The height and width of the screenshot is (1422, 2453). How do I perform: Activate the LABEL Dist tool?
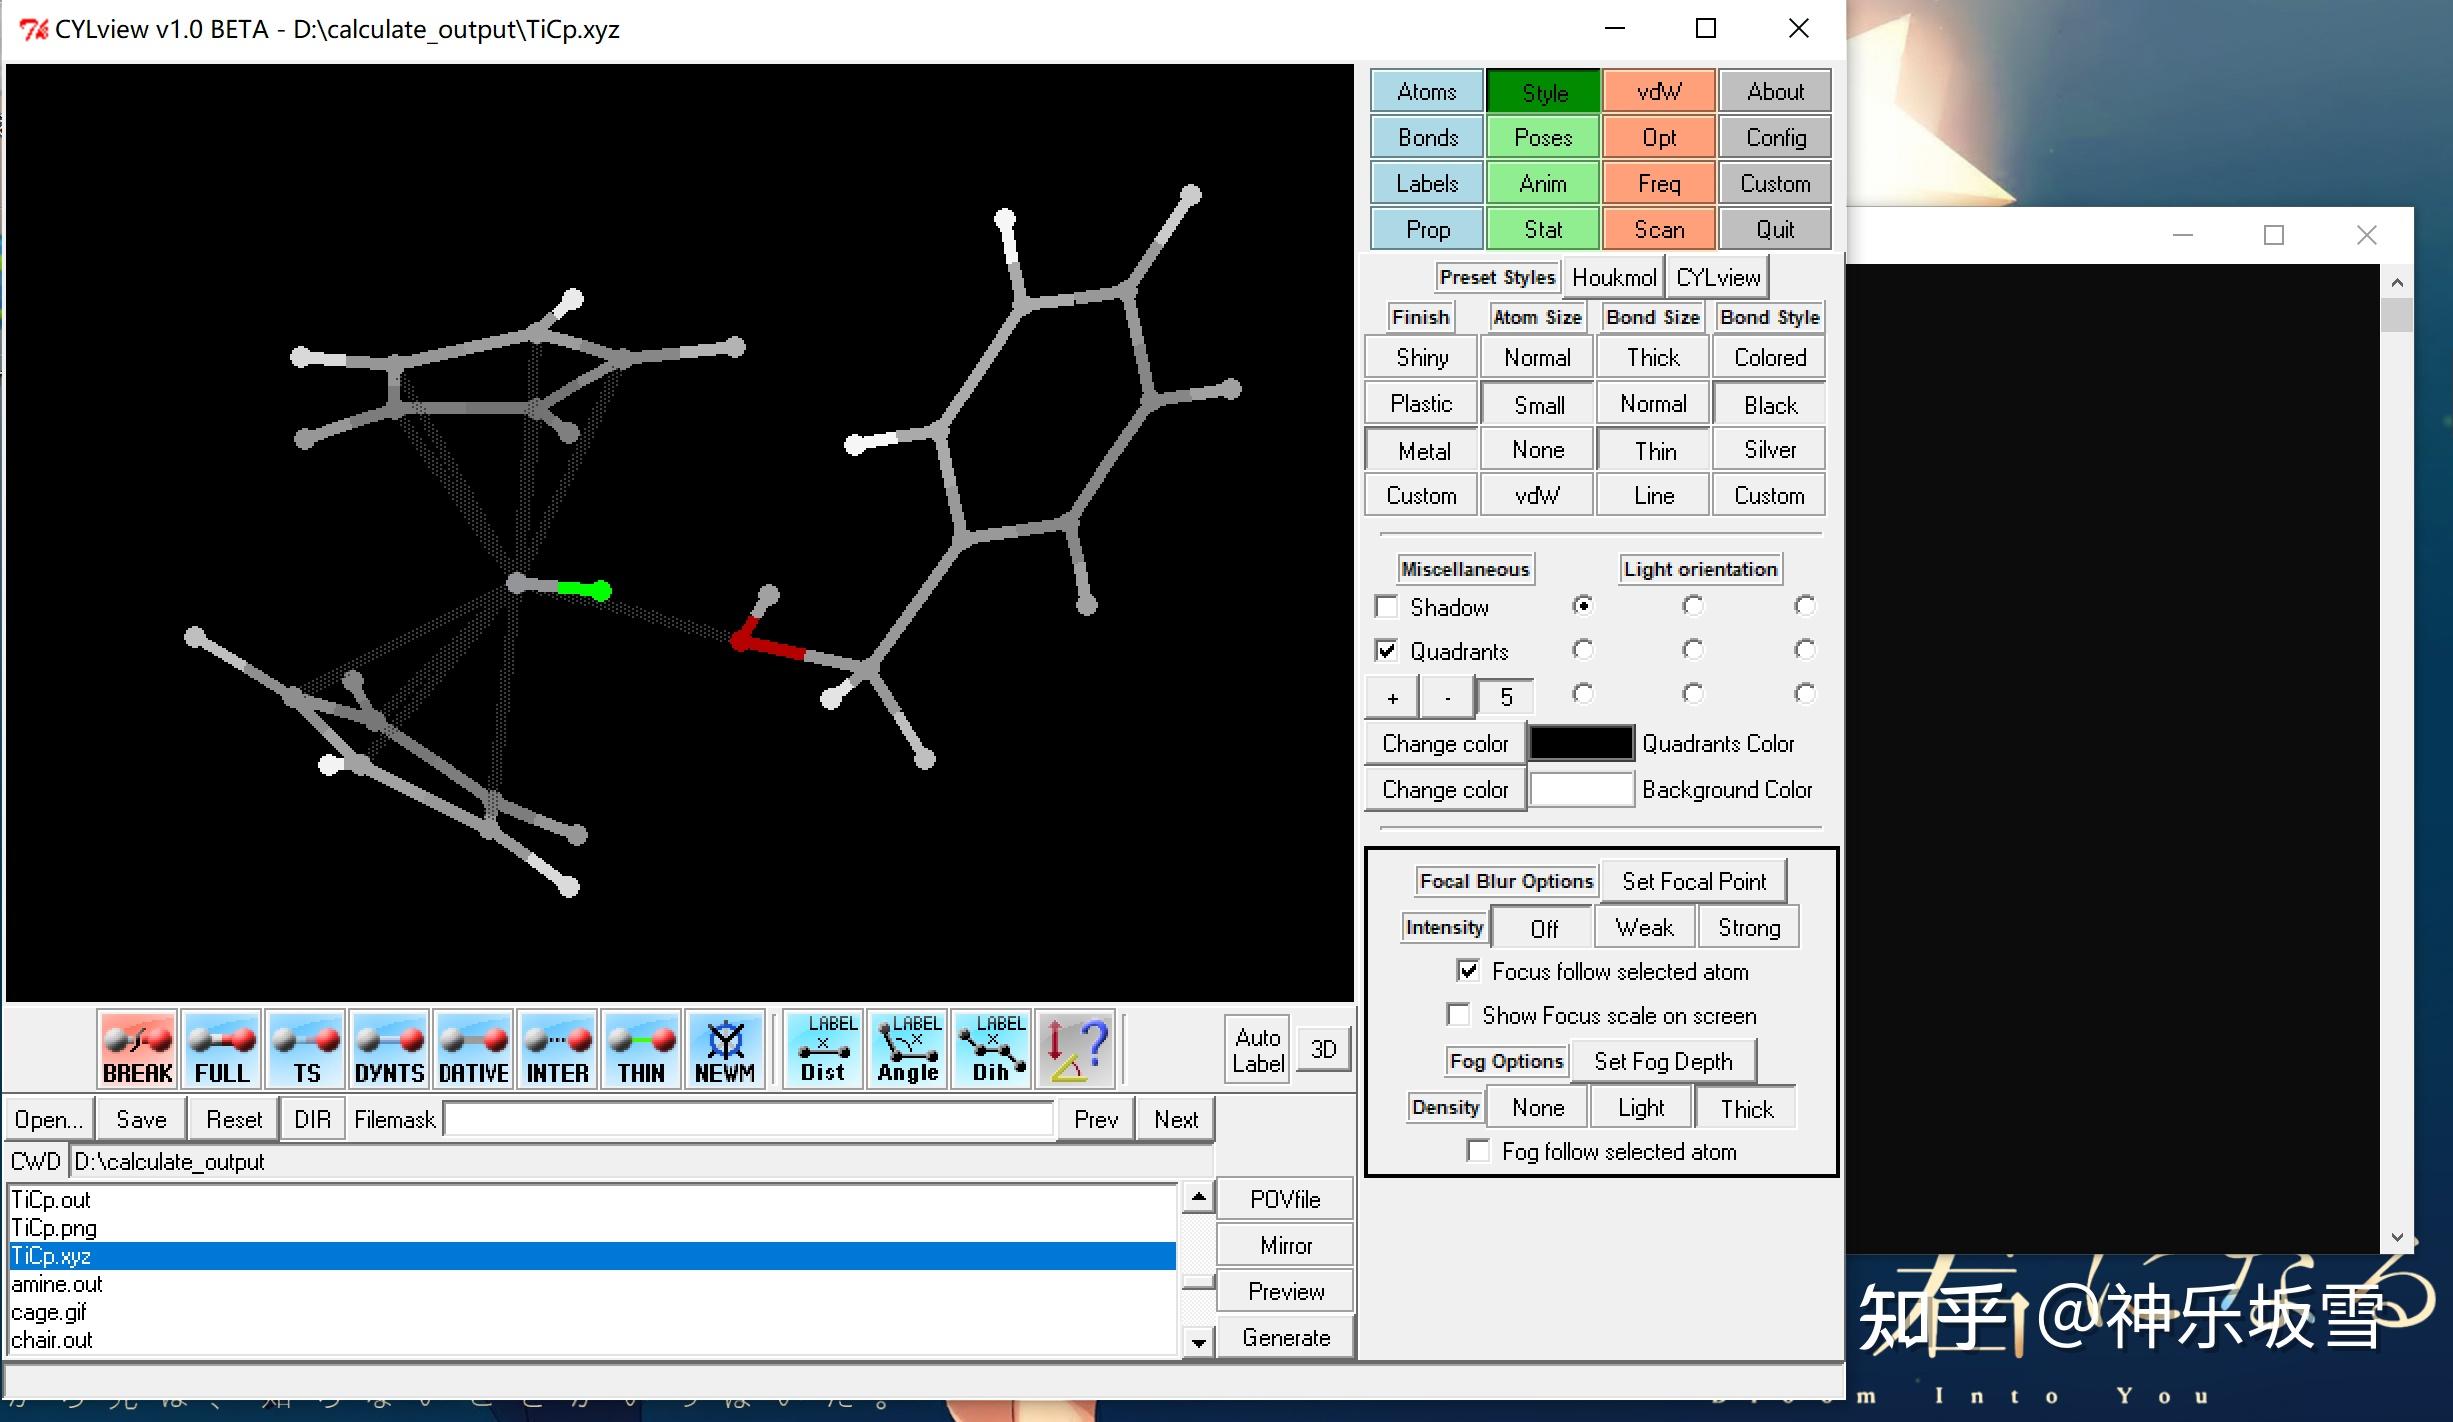point(823,1049)
